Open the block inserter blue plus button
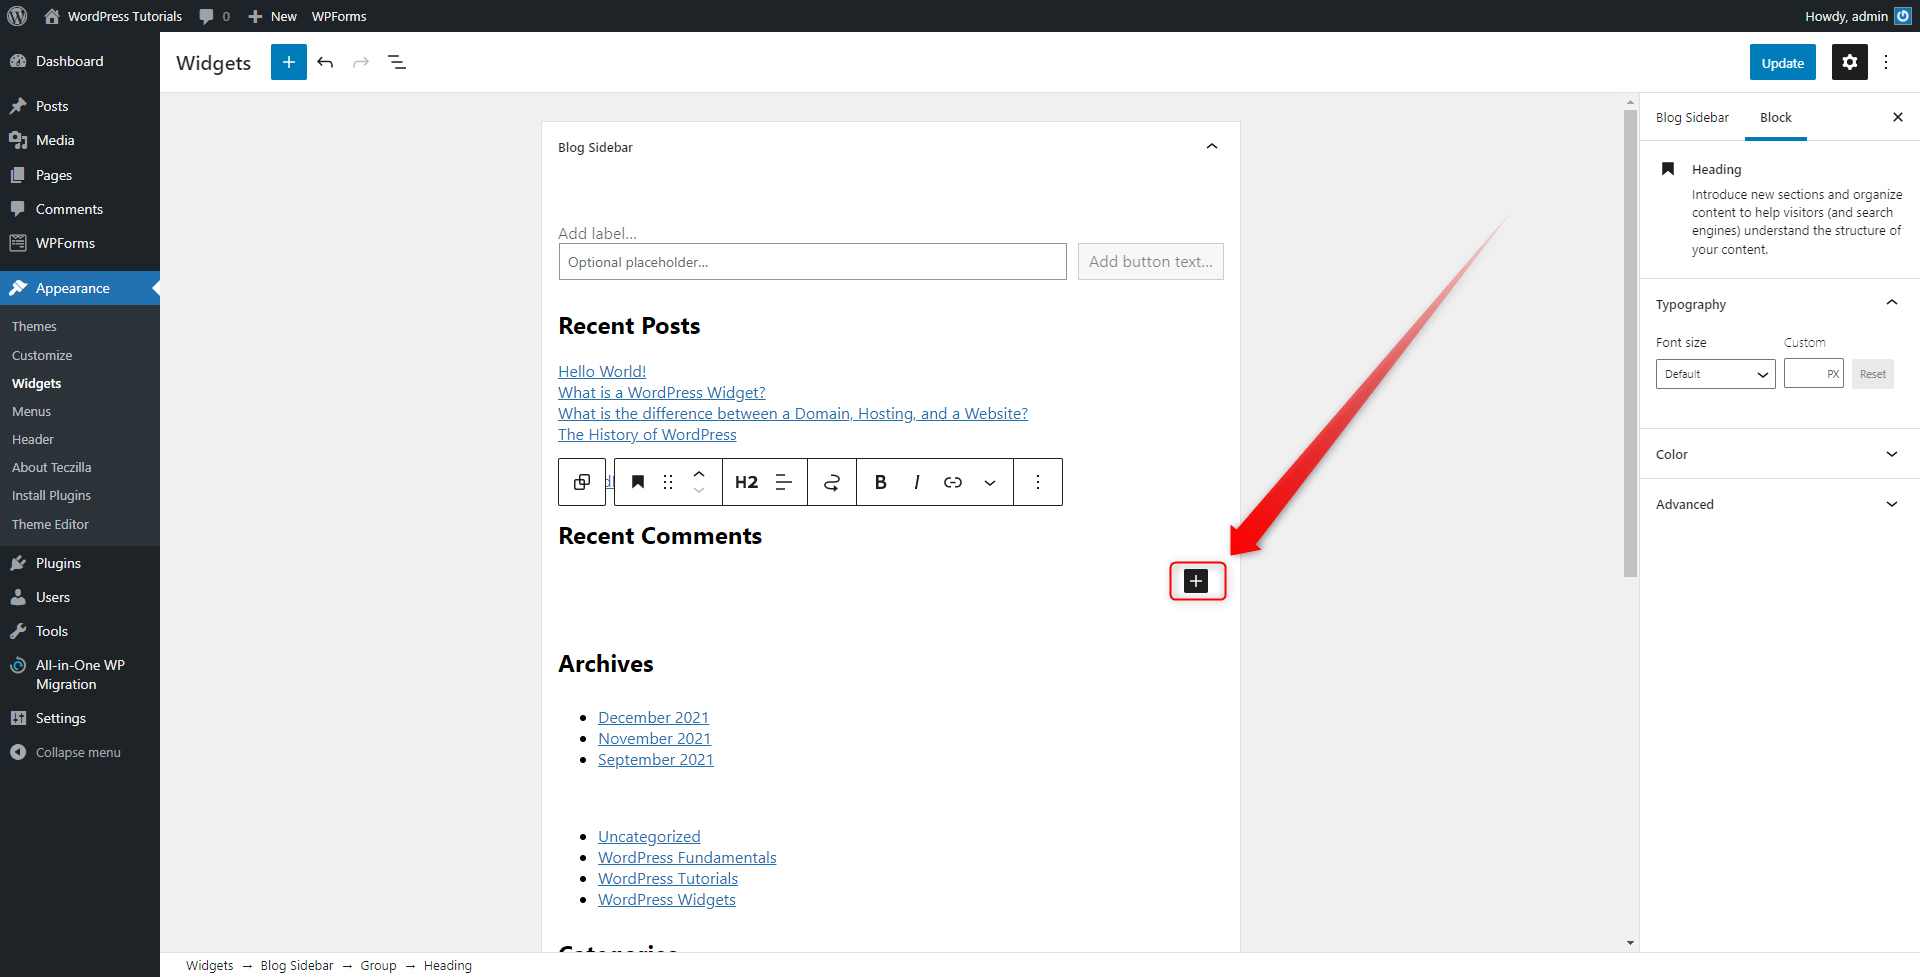This screenshot has width=1920, height=977. [289, 62]
